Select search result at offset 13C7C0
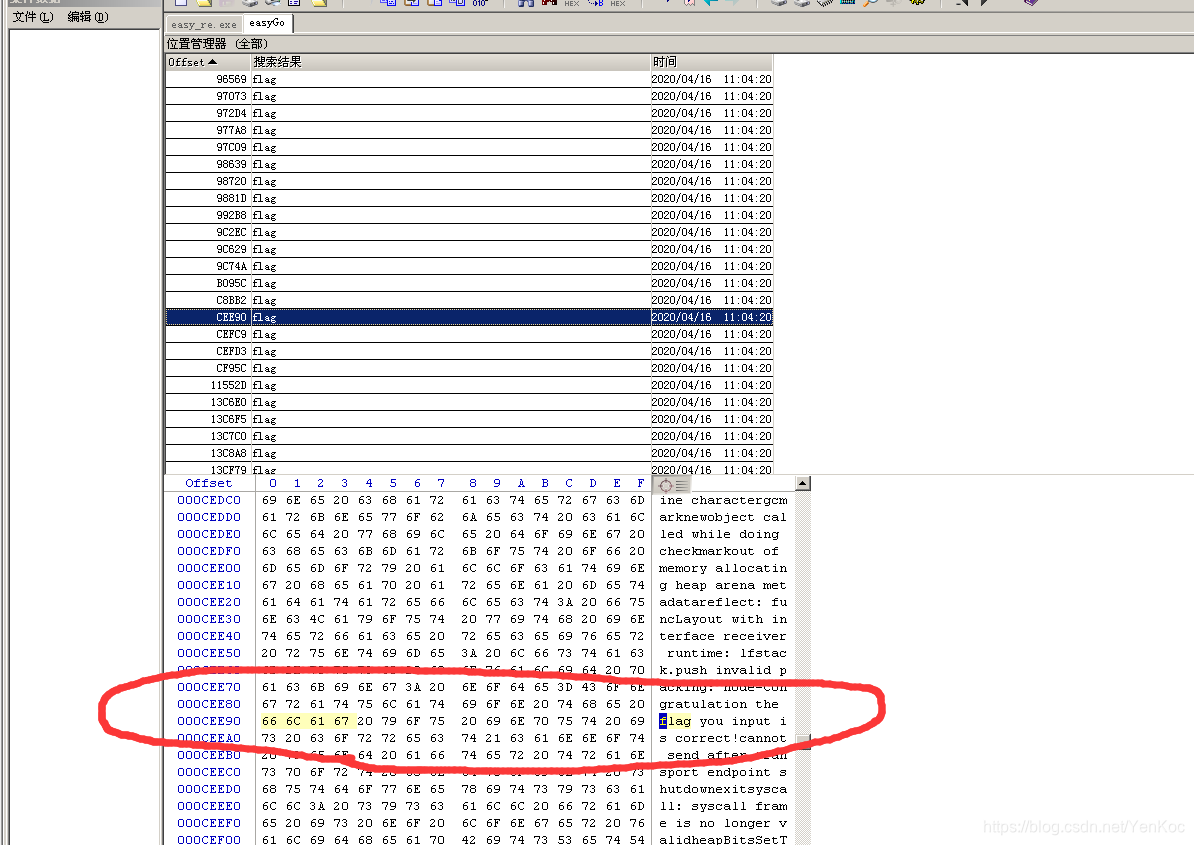This screenshot has height=845, width=1194. 469,436
